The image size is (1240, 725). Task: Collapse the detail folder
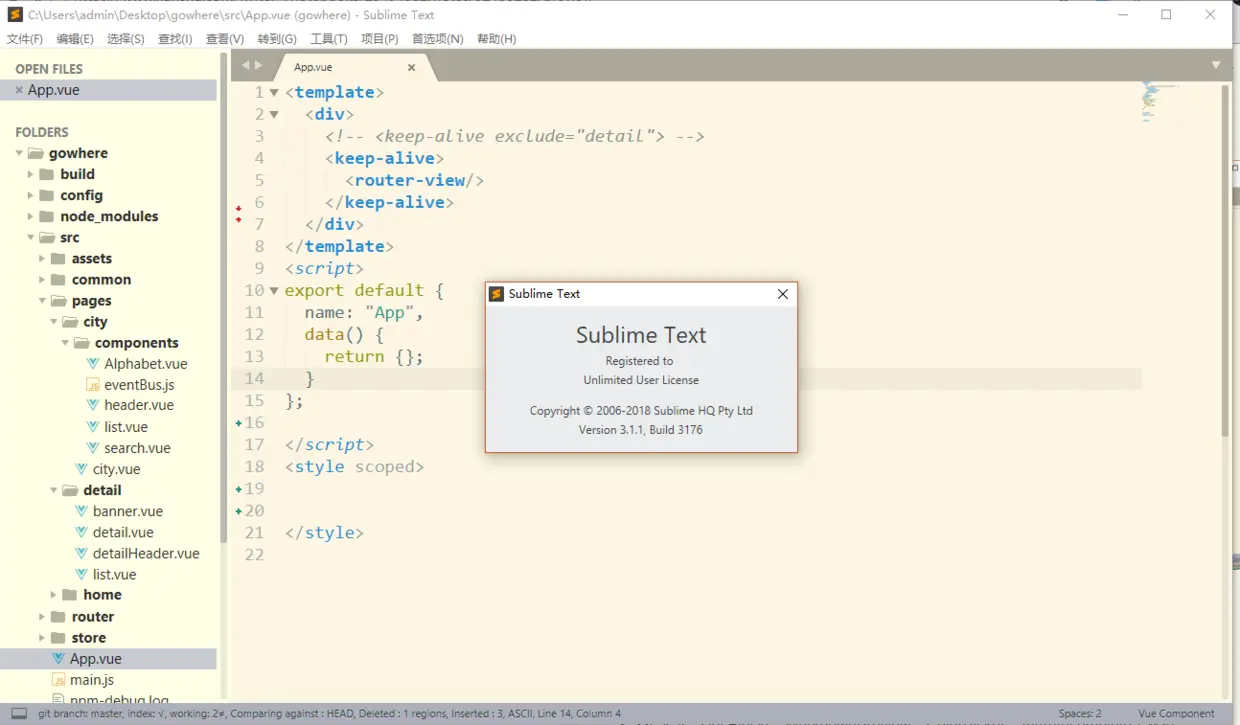point(53,490)
